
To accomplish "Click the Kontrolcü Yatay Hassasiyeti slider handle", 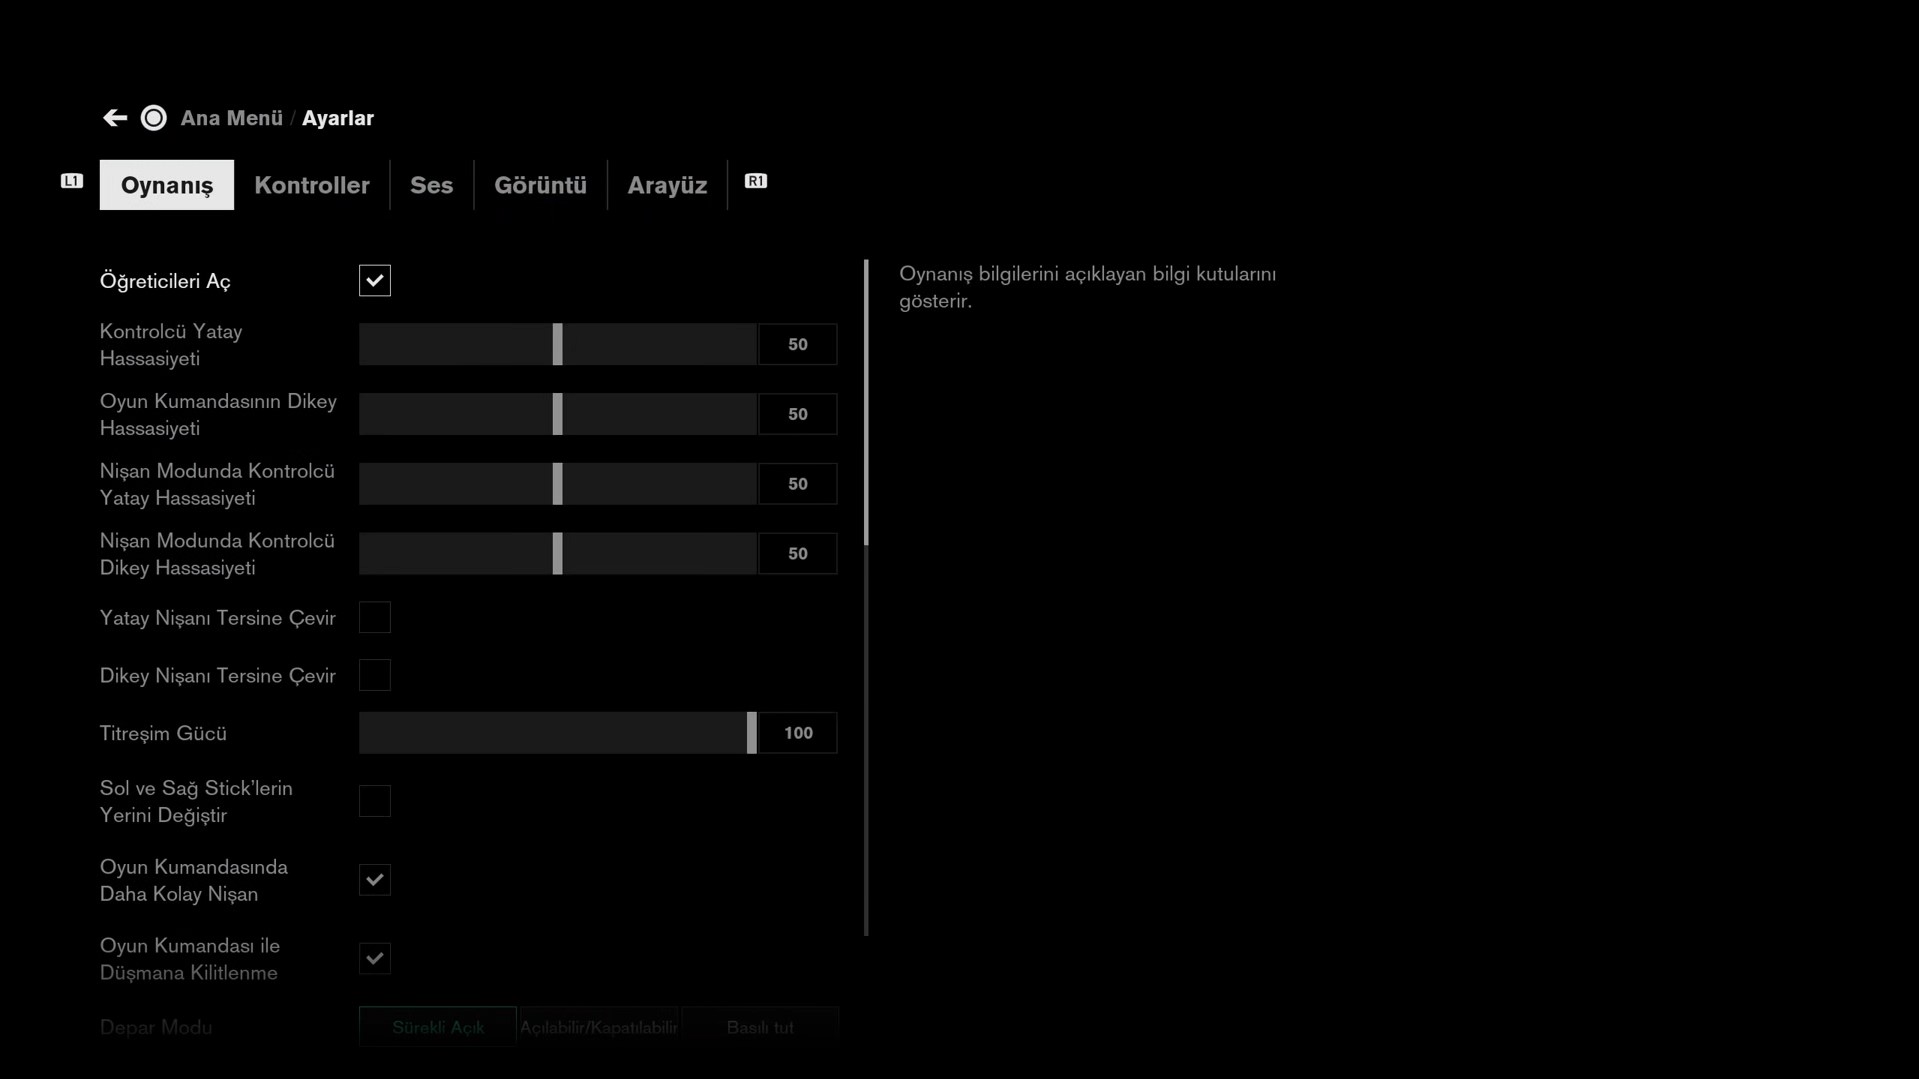I will (558, 345).
